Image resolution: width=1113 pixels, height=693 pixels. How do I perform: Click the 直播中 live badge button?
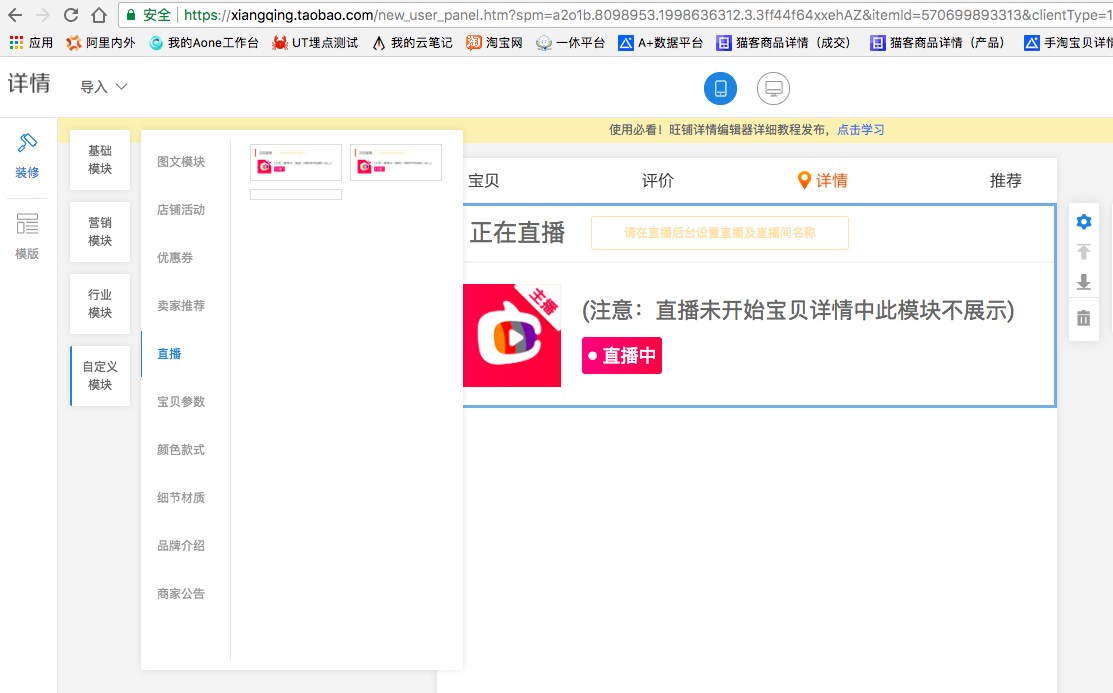(x=621, y=355)
